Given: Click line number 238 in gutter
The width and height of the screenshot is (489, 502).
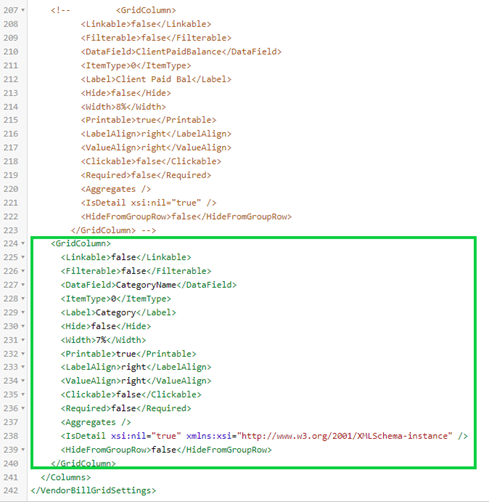Looking at the screenshot, I should pyautogui.click(x=11, y=436).
